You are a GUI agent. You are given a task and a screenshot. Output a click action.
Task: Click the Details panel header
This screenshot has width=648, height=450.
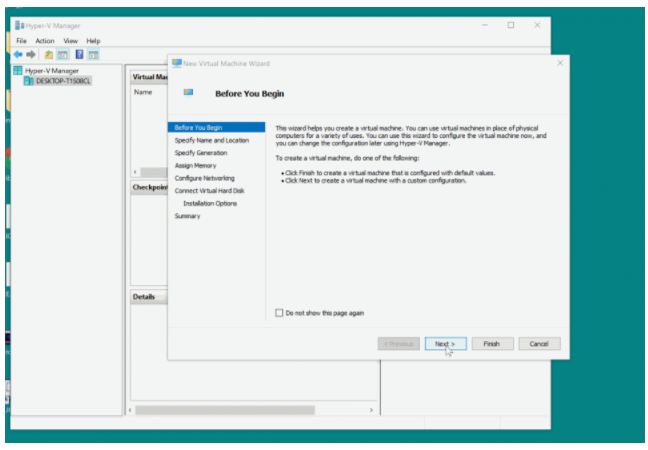click(149, 297)
